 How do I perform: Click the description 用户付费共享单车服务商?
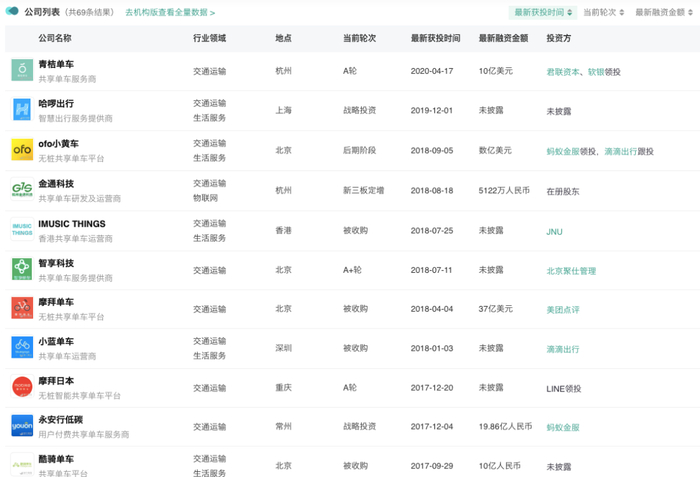click(84, 435)
